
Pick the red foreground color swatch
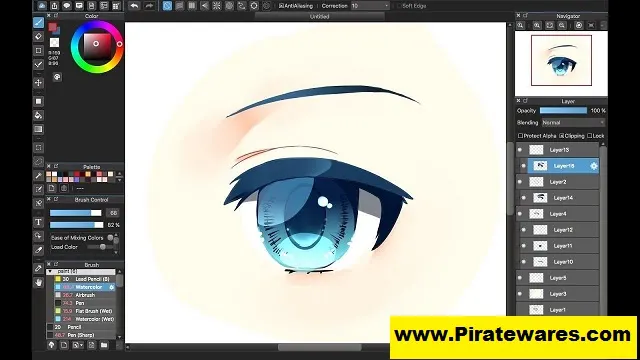[x=52, y=27]
